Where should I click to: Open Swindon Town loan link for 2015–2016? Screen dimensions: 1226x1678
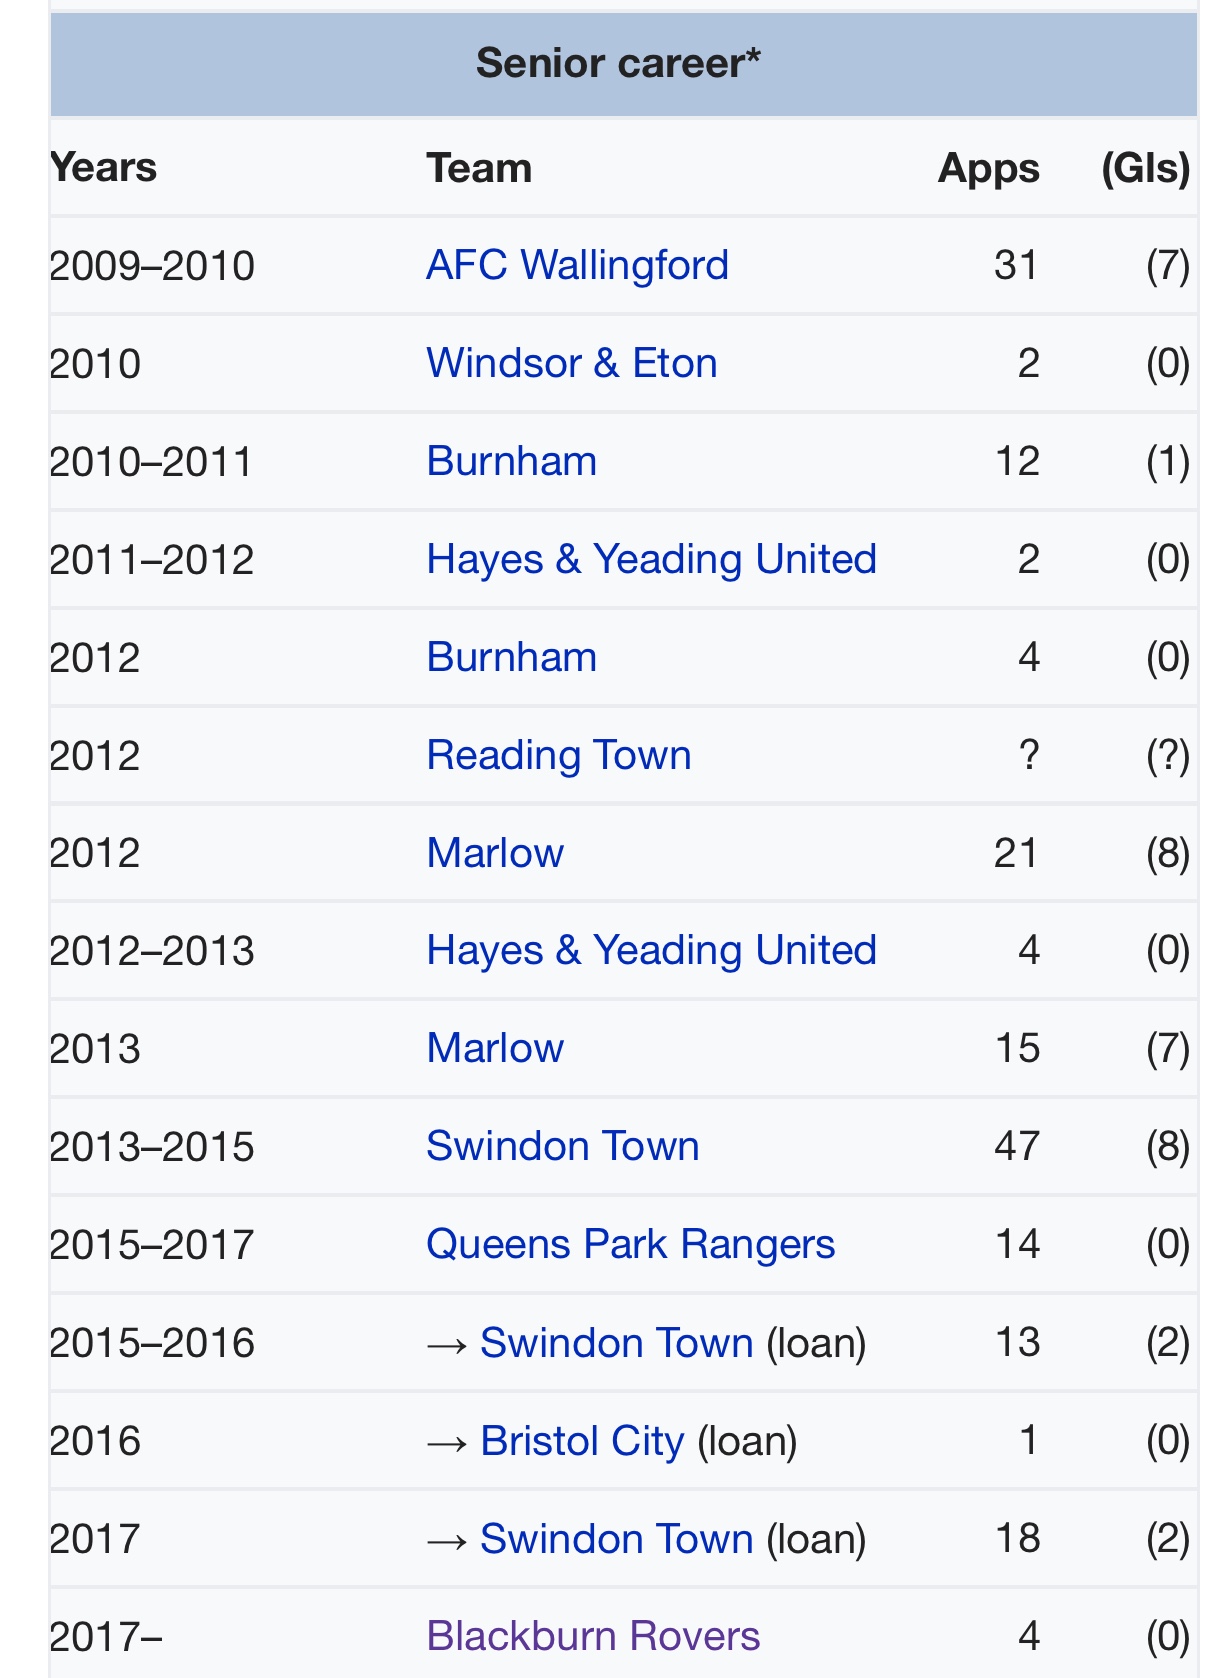pyautogui.click(x=616, y=1343)
